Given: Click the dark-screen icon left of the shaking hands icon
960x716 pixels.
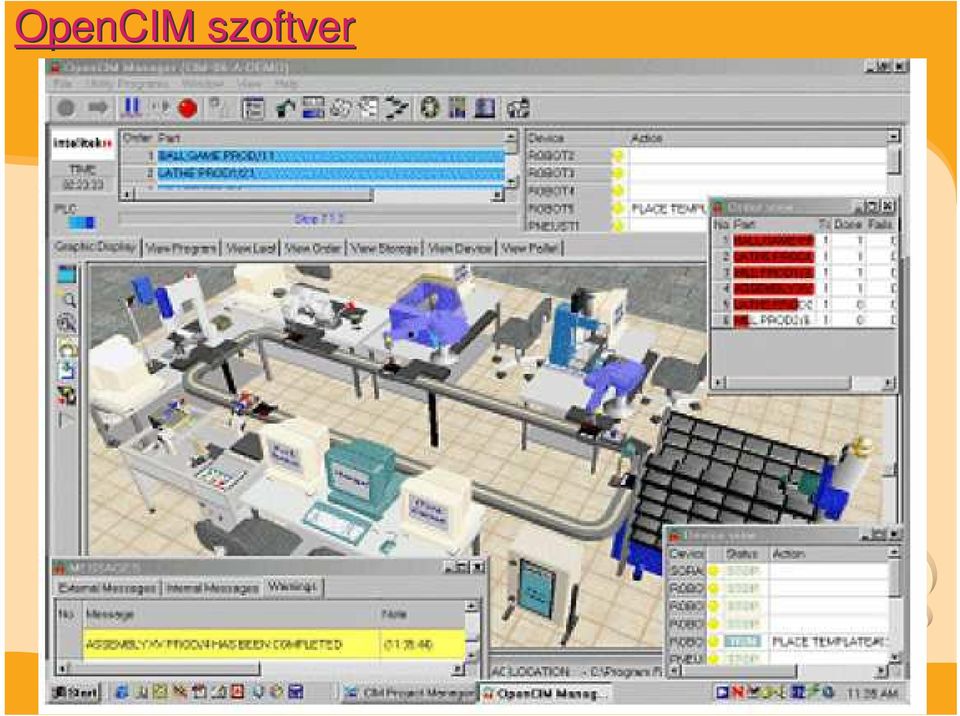Looking at the screenshot, I should coord(313,108).
